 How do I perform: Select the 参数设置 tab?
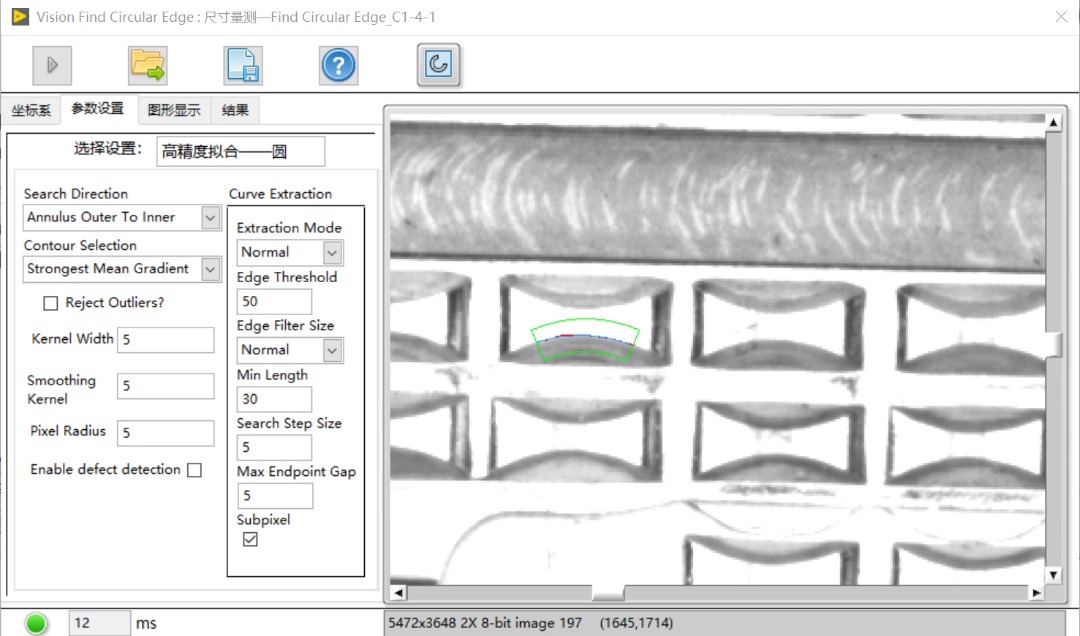coord(98,109)
